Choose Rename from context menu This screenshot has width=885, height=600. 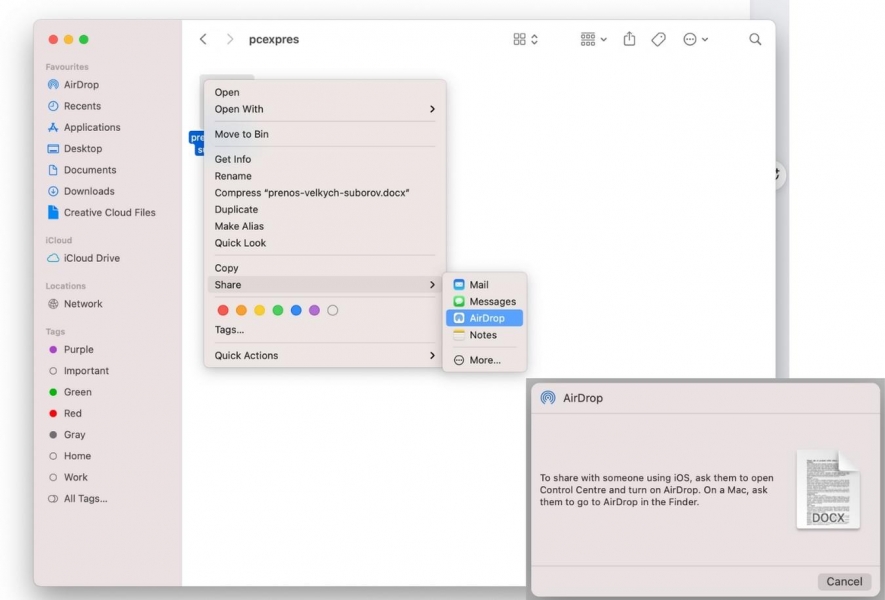[x=325, y=176]
